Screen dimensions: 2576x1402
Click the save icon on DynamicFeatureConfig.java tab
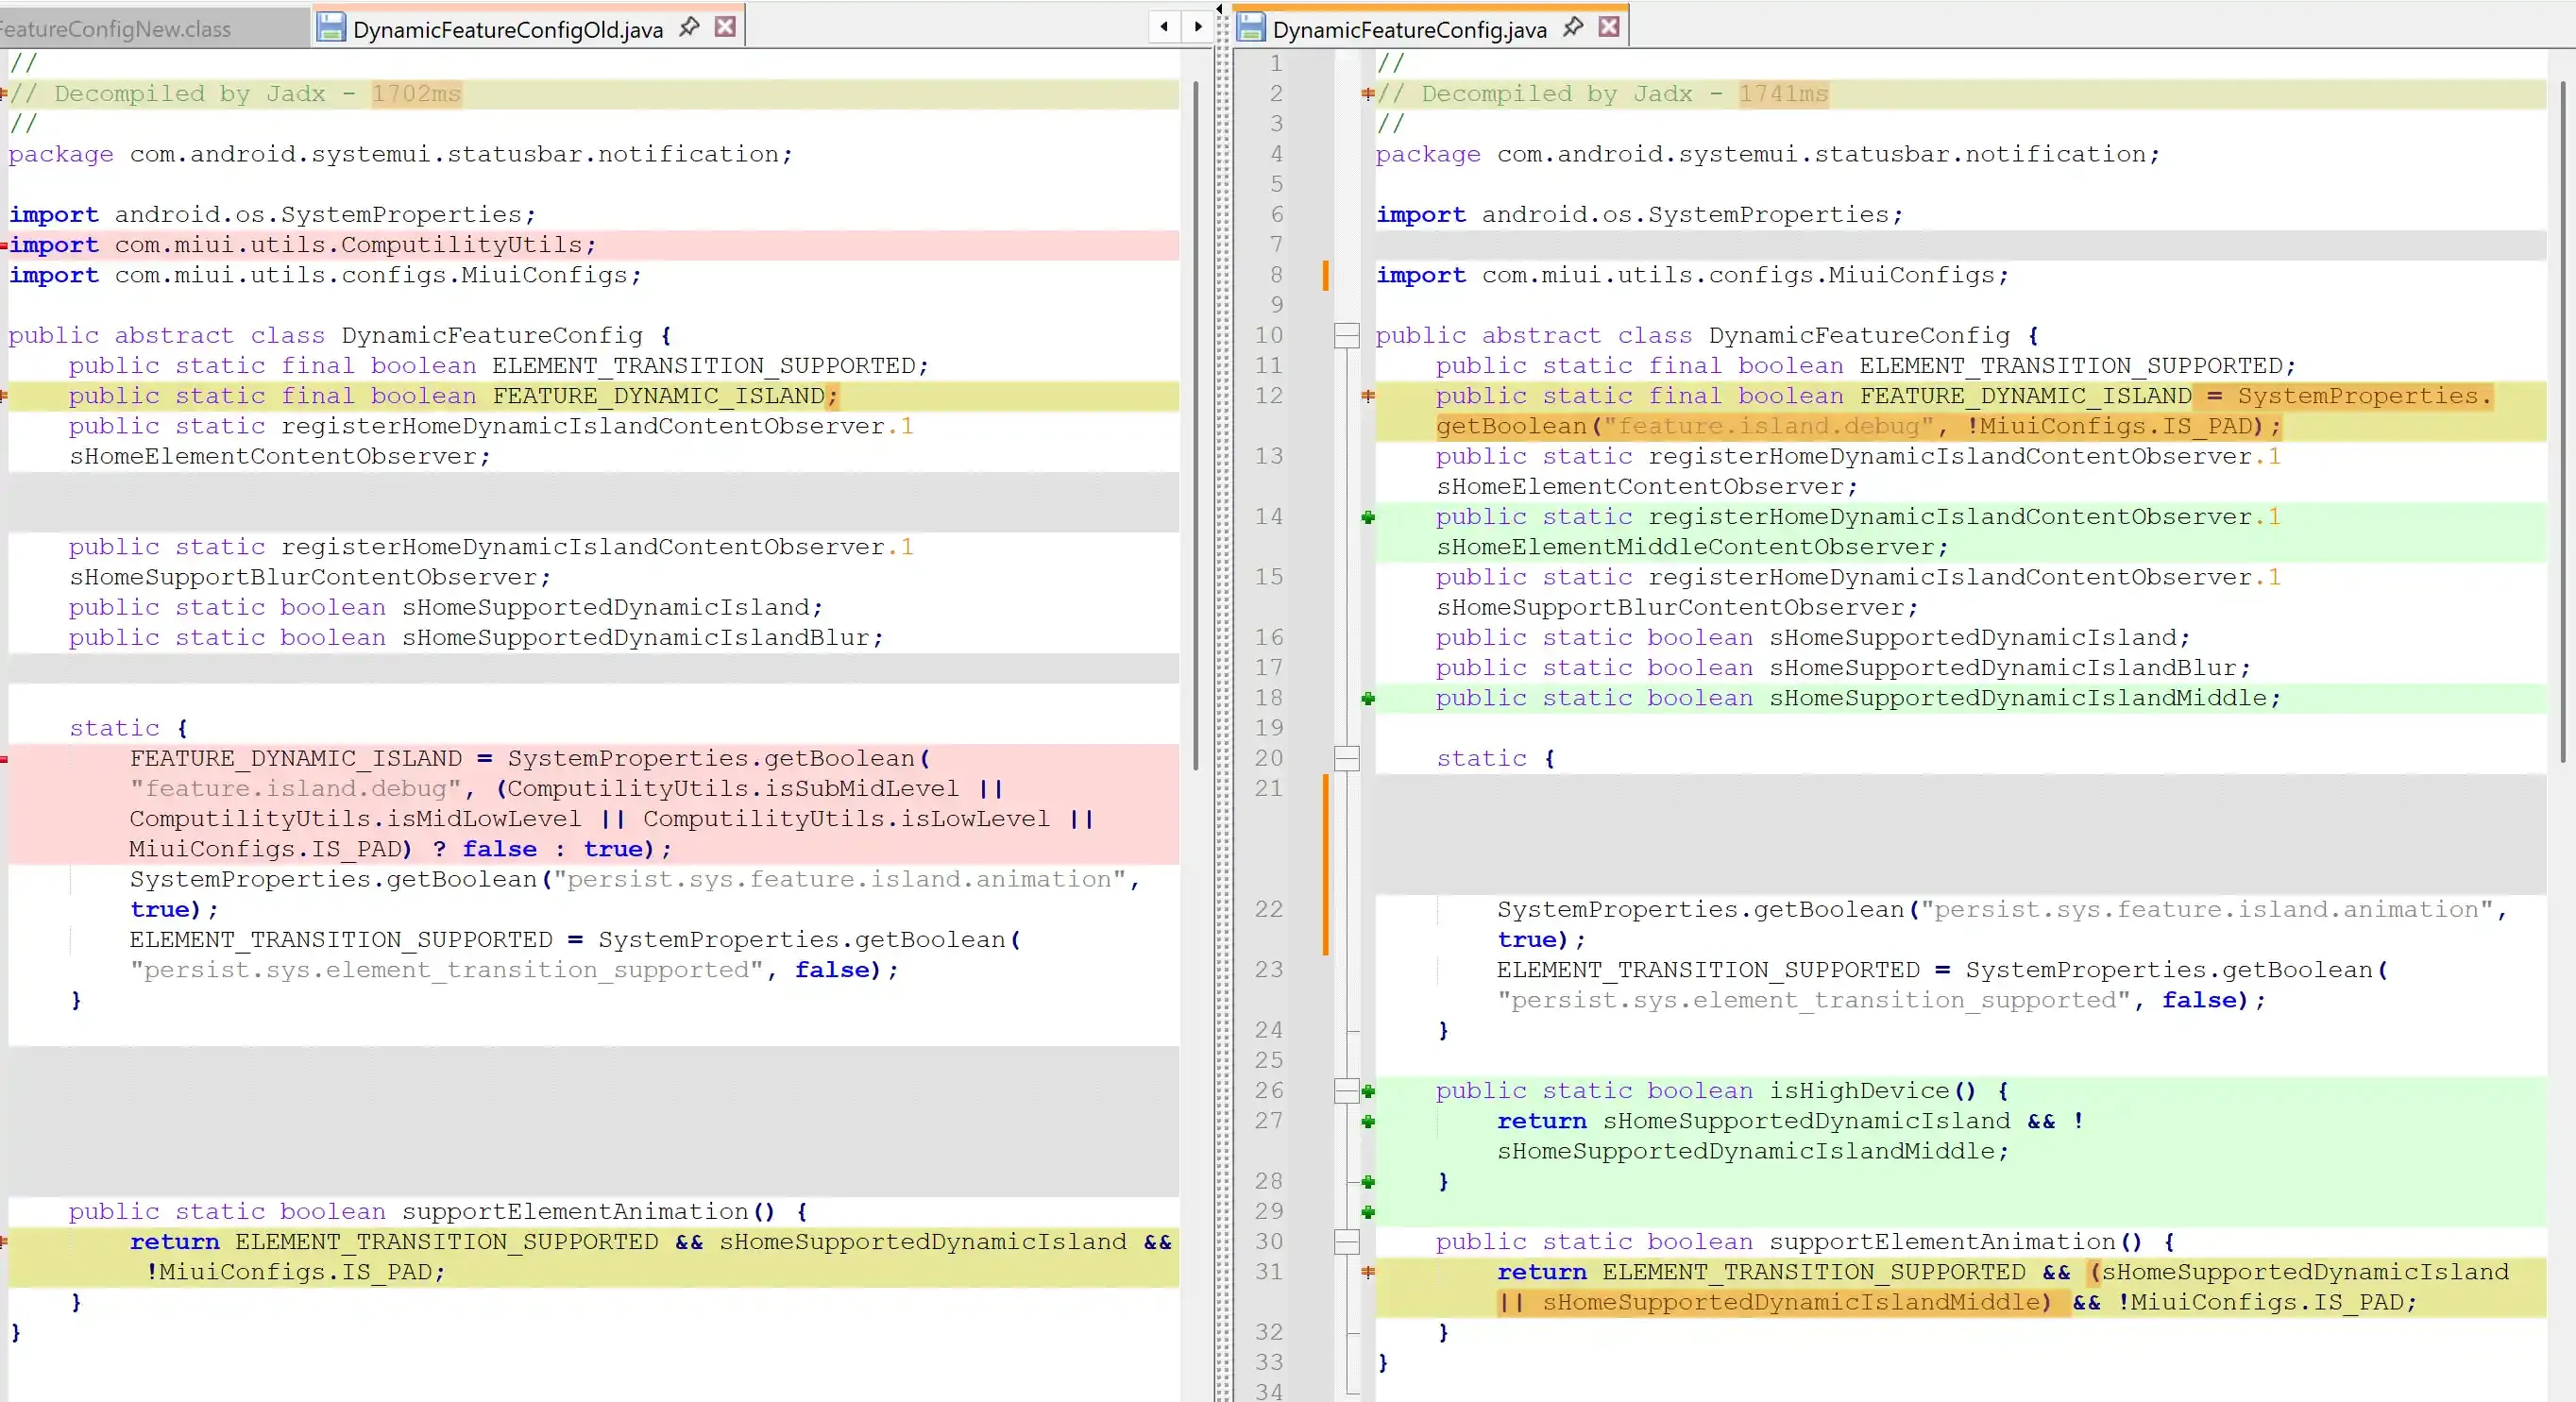point(1251,28)
